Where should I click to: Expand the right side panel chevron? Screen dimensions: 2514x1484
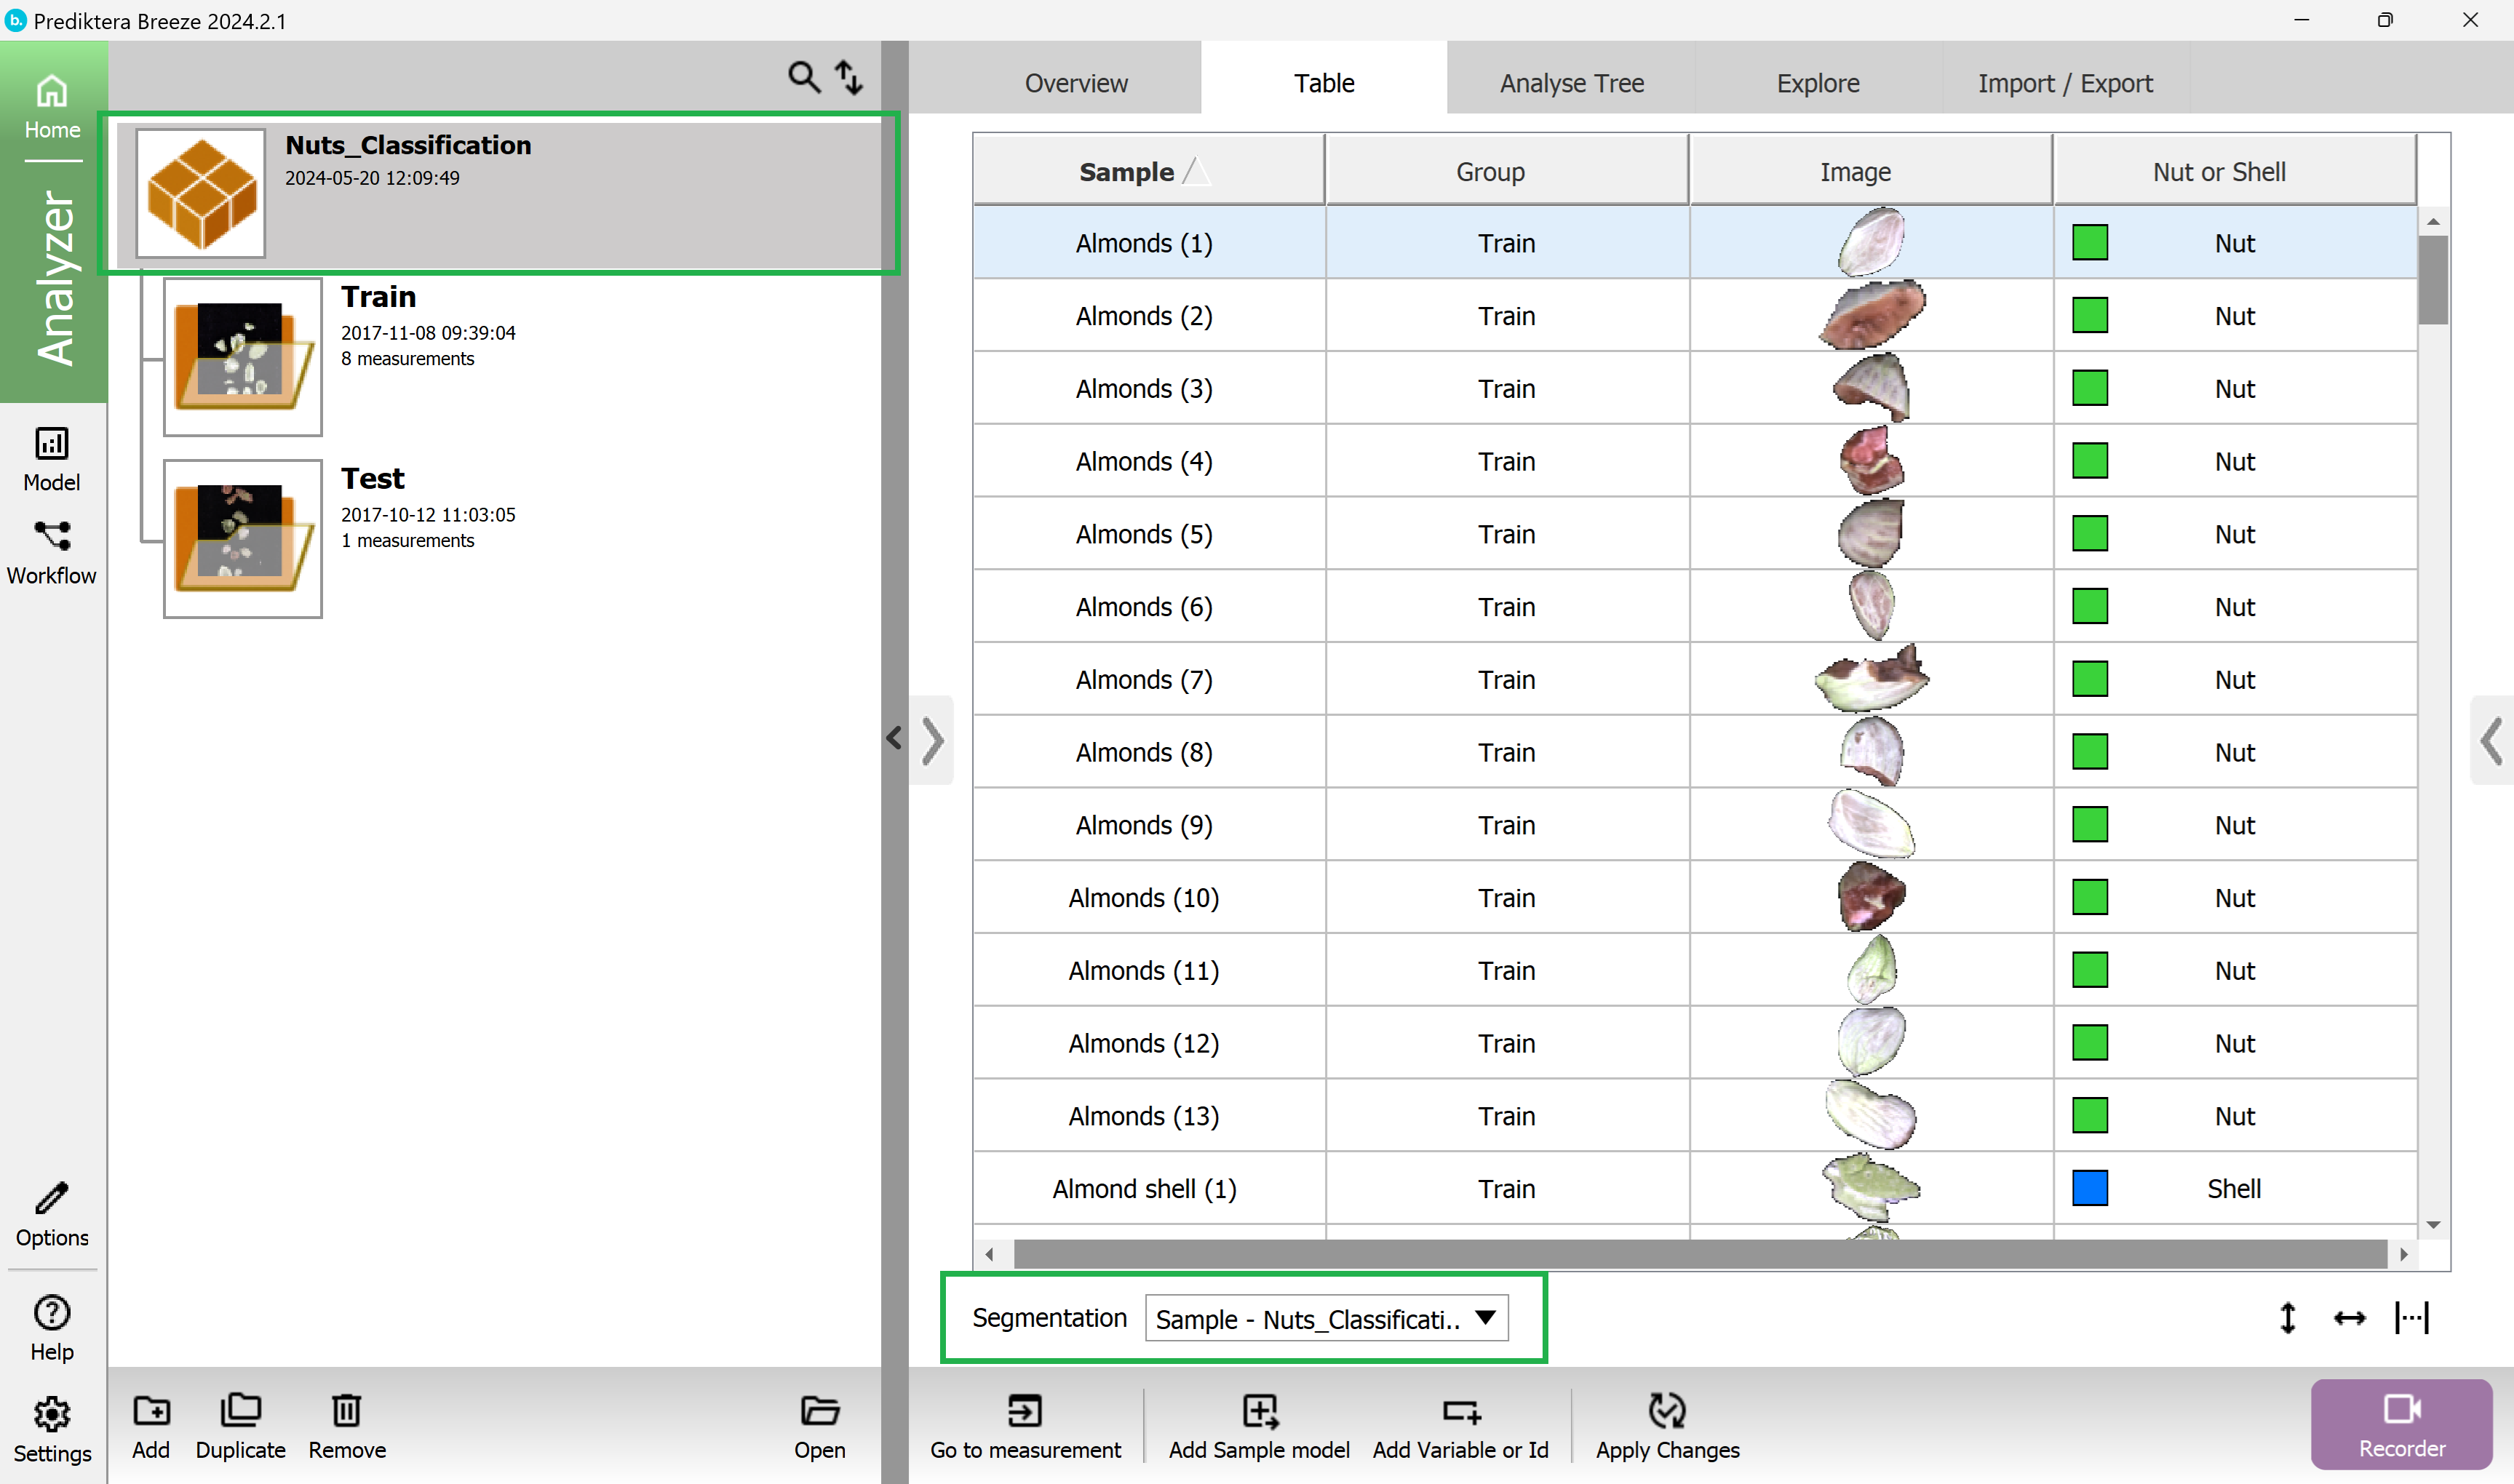2491,741
